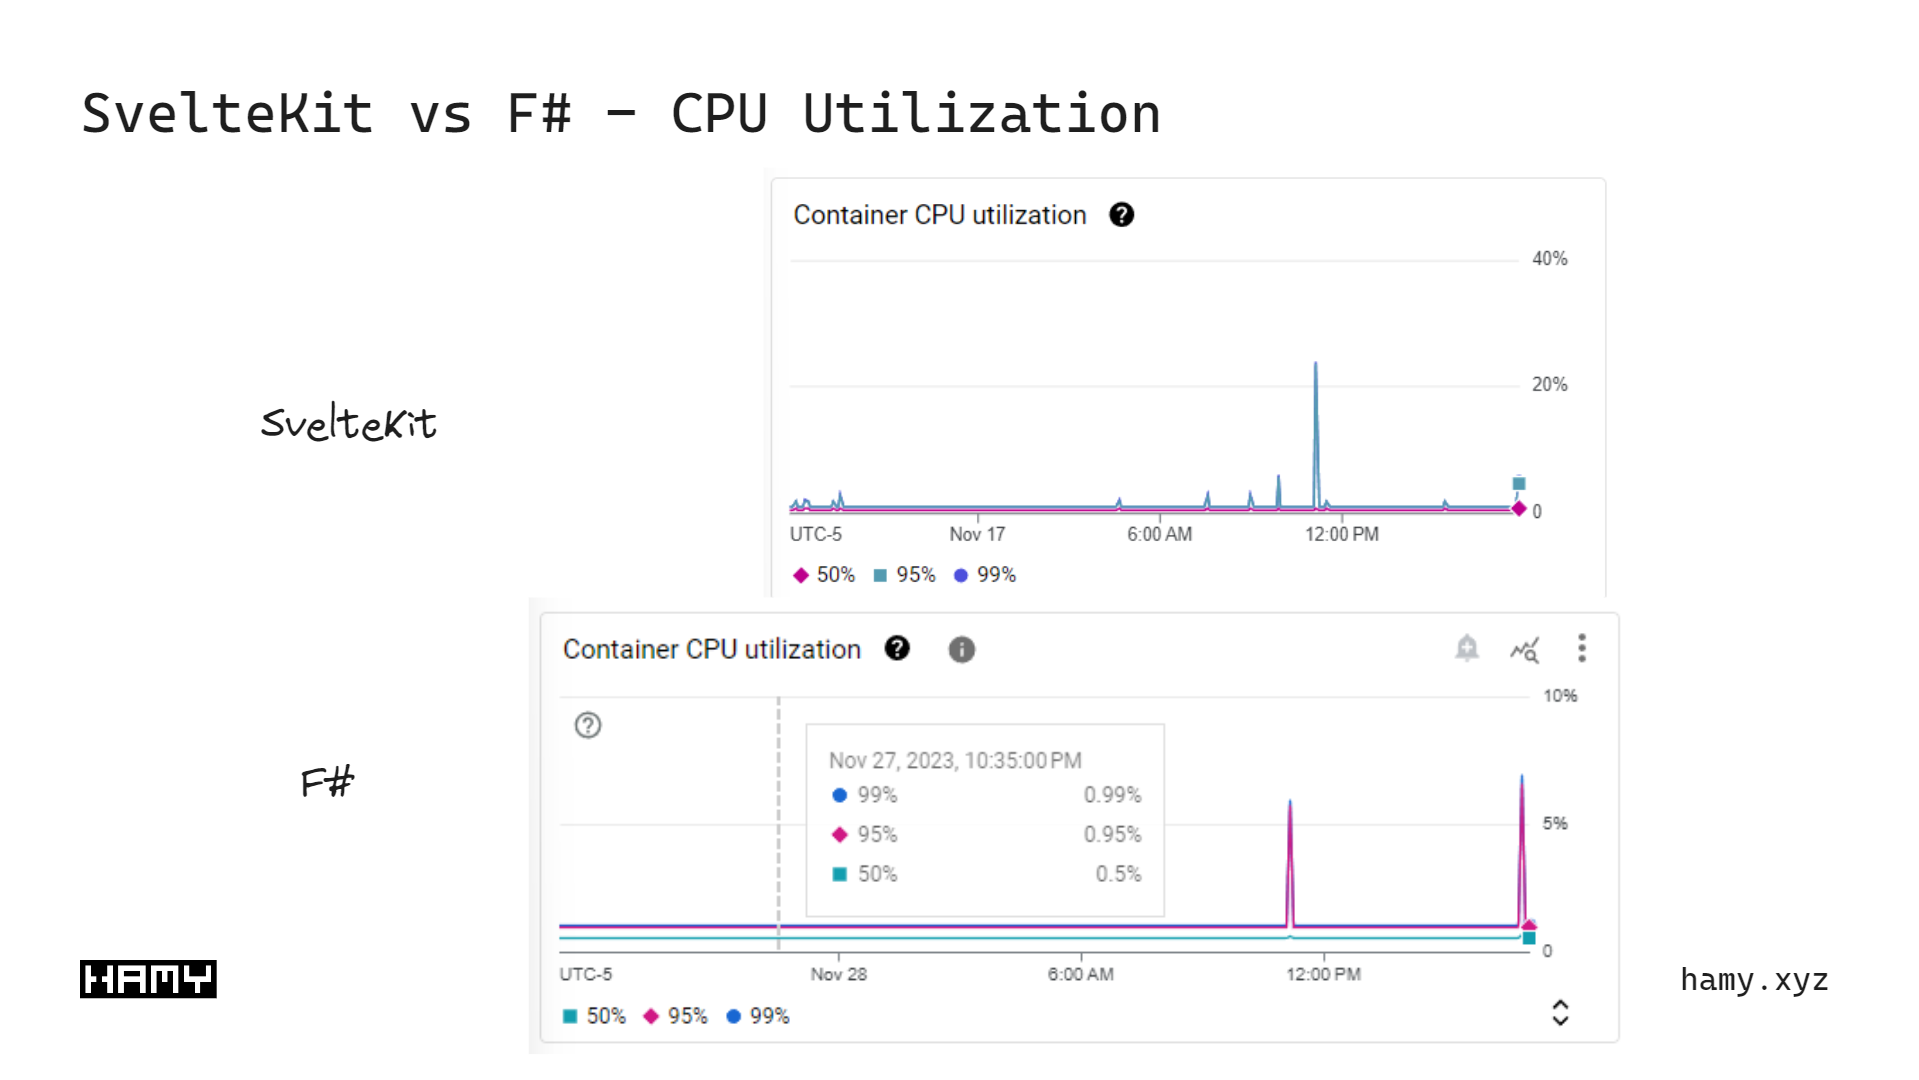Click the Container CPU utilization title

click(940, 215)
